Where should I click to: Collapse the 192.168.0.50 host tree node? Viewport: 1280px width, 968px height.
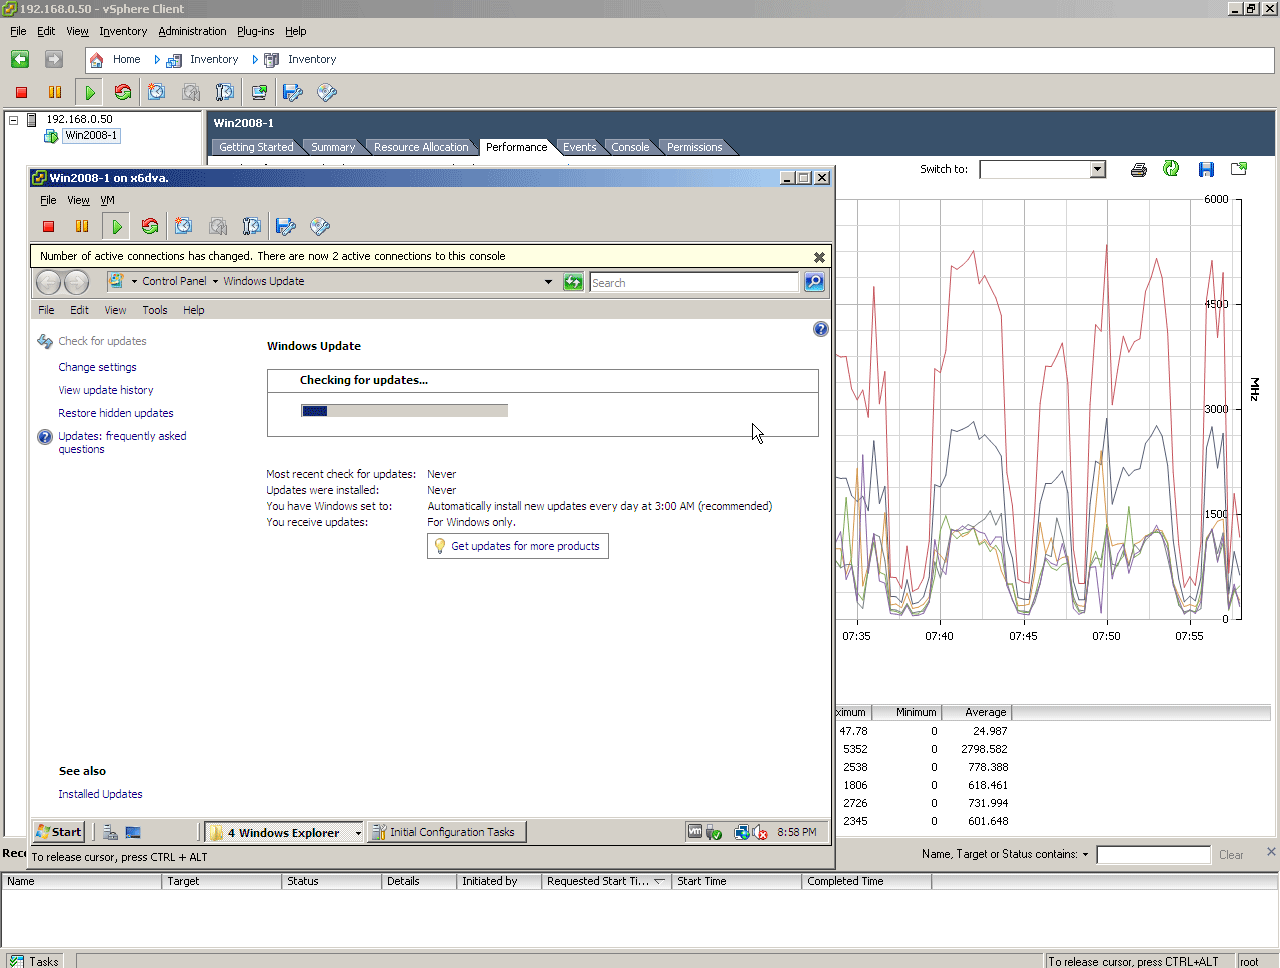[14, 120]
